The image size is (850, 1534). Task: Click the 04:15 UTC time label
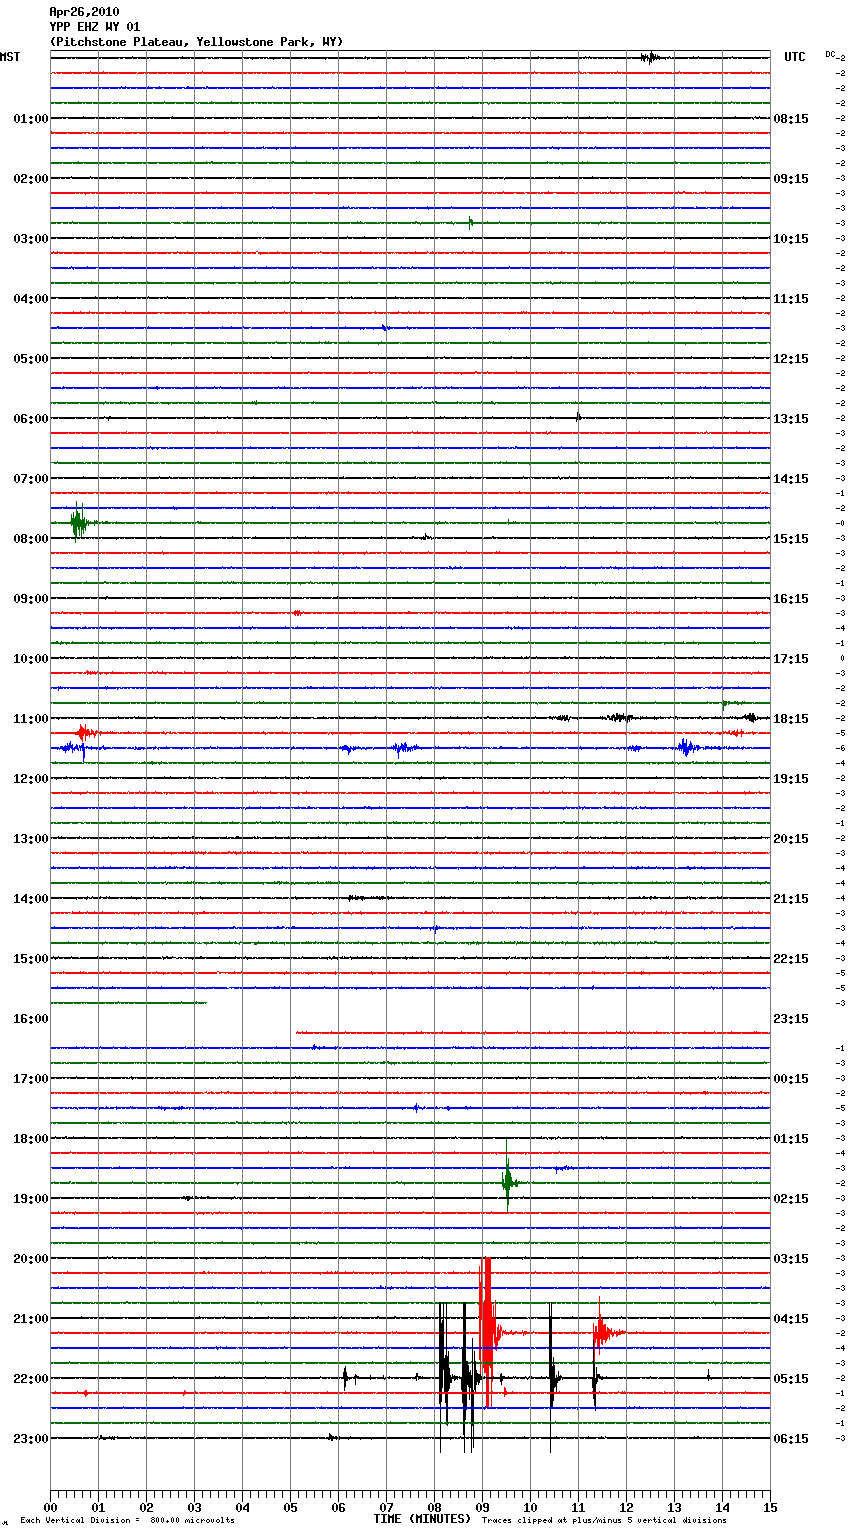[x=791, y=1319]
